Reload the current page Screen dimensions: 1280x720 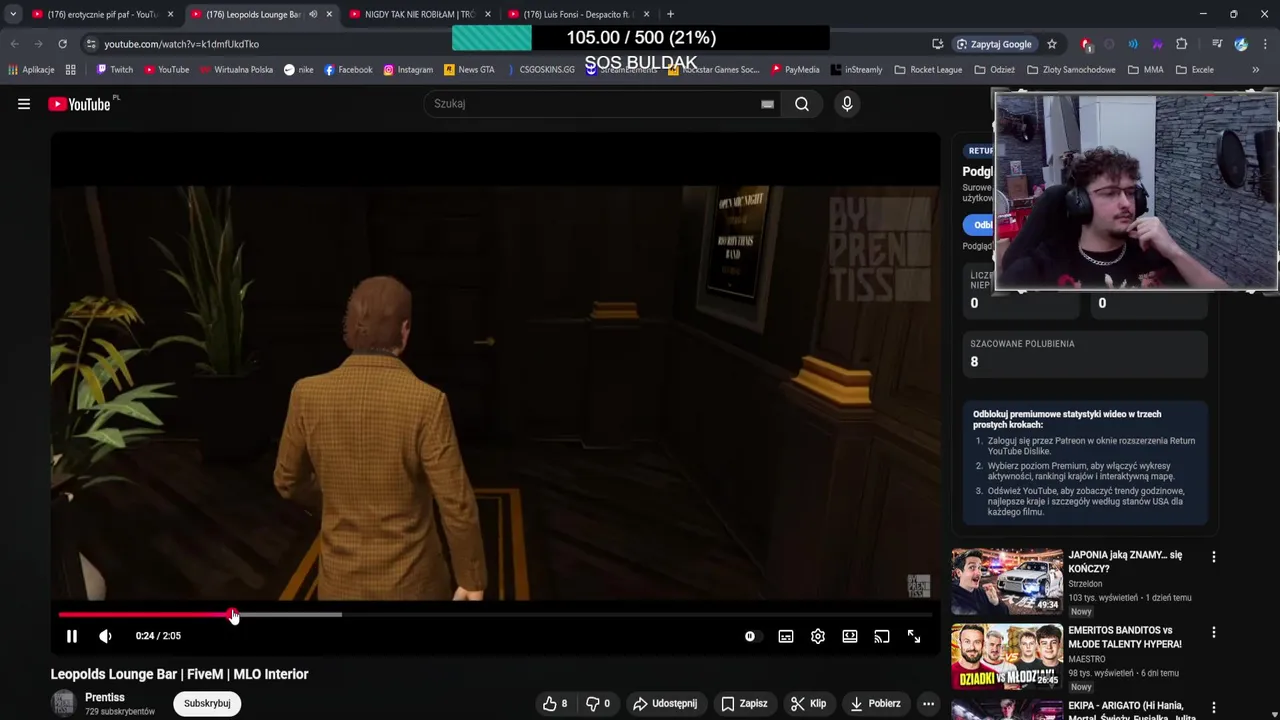coord(62,44)
